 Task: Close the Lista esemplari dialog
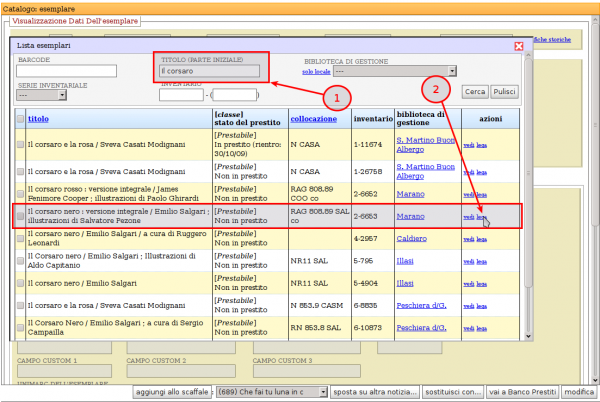[518, 46]
